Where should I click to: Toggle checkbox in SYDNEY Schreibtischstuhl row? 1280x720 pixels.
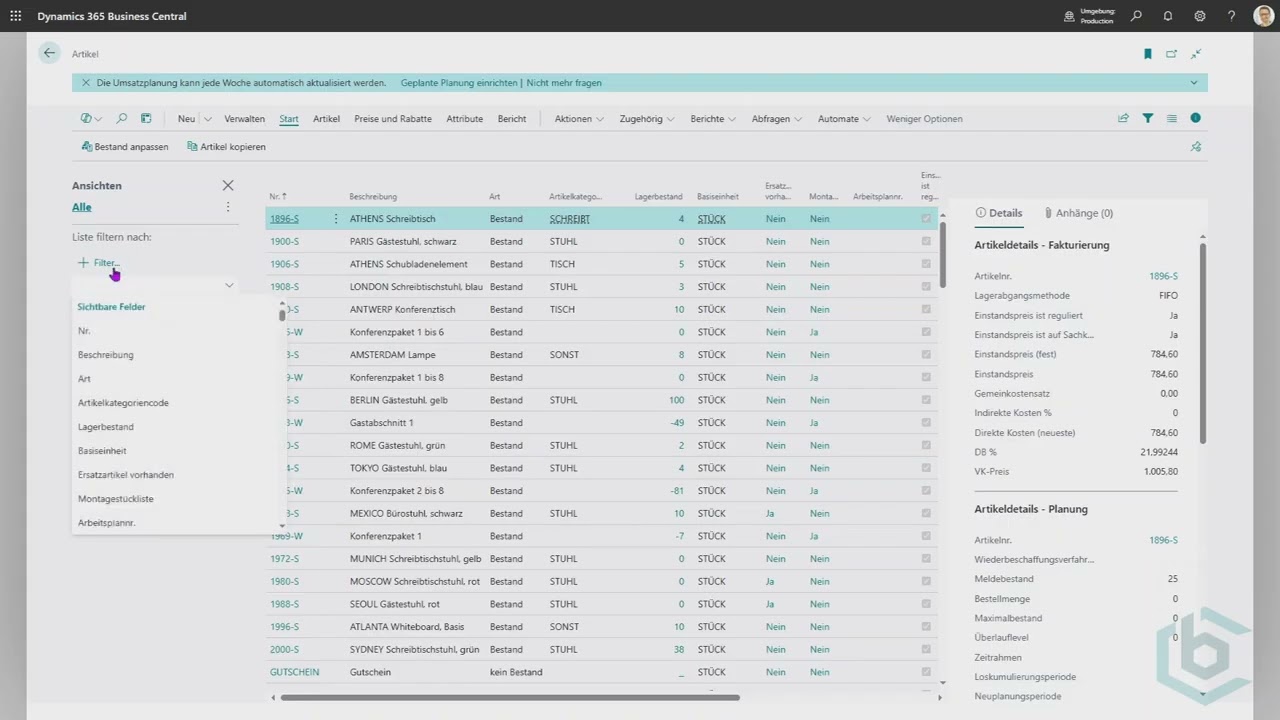click(926, 649)
